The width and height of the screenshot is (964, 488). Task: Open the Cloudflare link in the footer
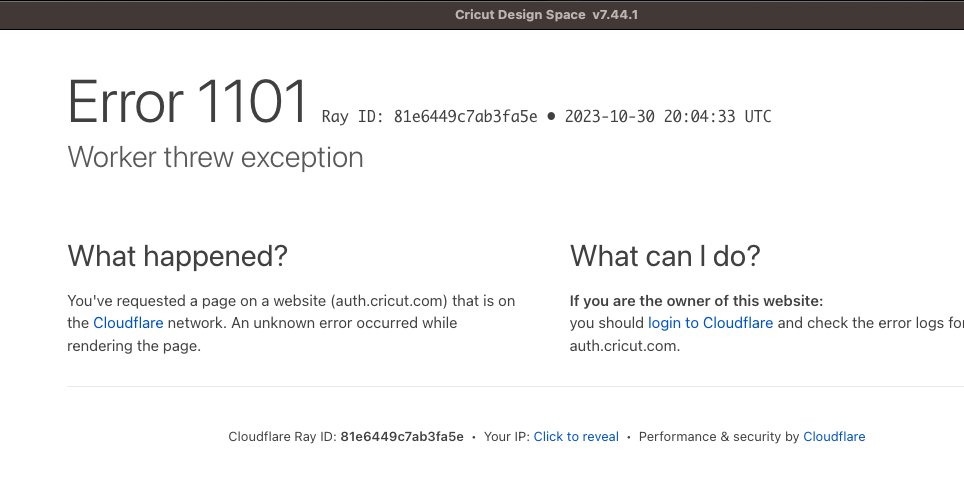(834, 437)
